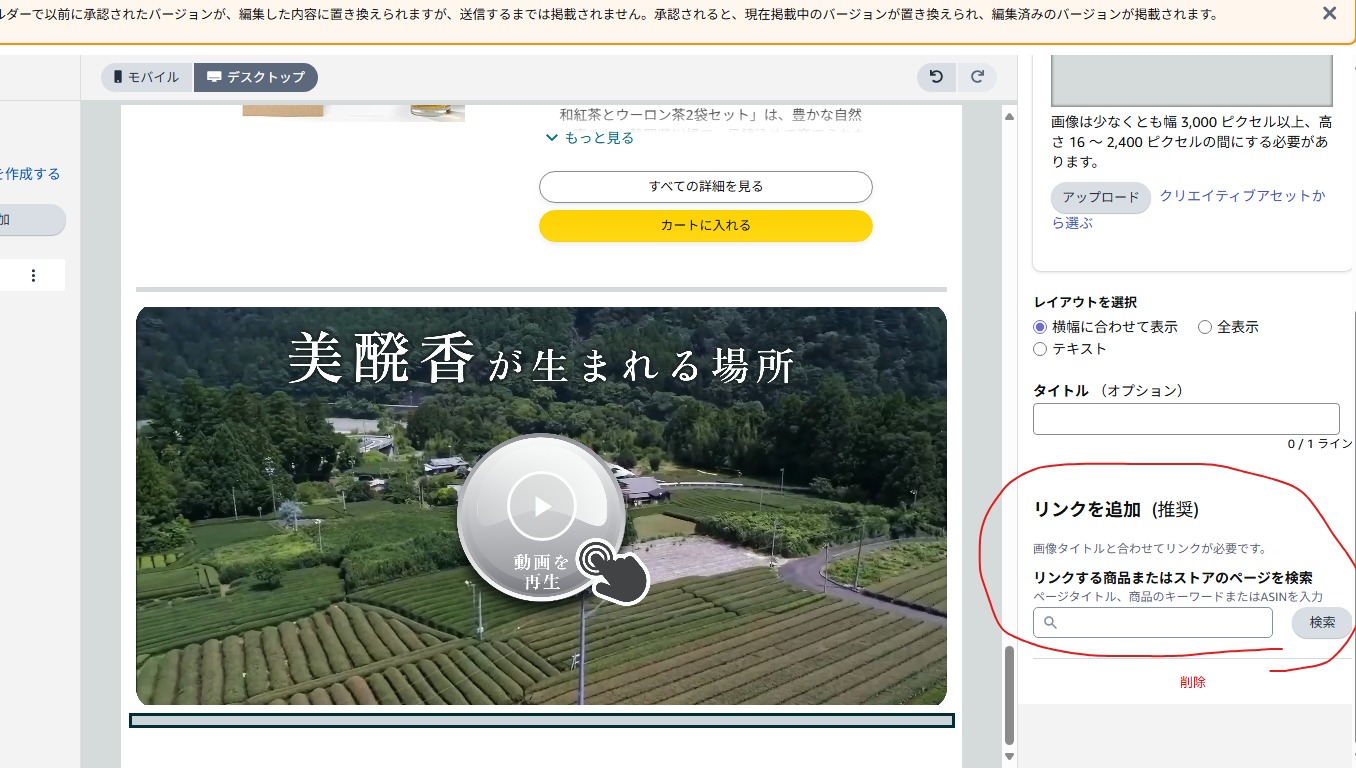Switch to the モバイル preview tab
Screen dimensions: 1356x774
tap(147, 77)
